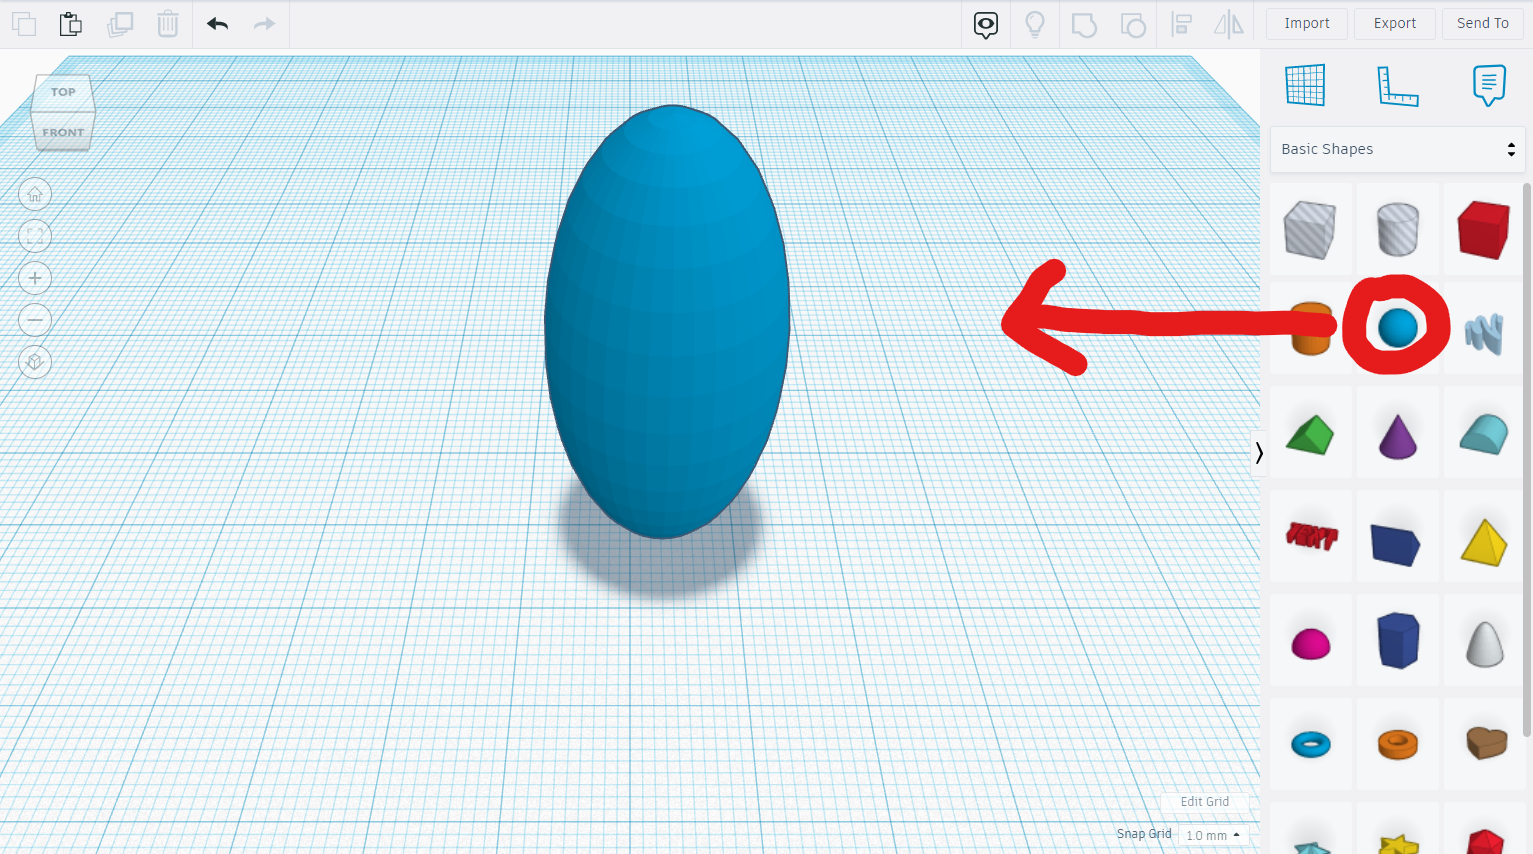Open the Basic Shapes category dropdown
Screen dimensions: 1533x854
pos(1397,148)
